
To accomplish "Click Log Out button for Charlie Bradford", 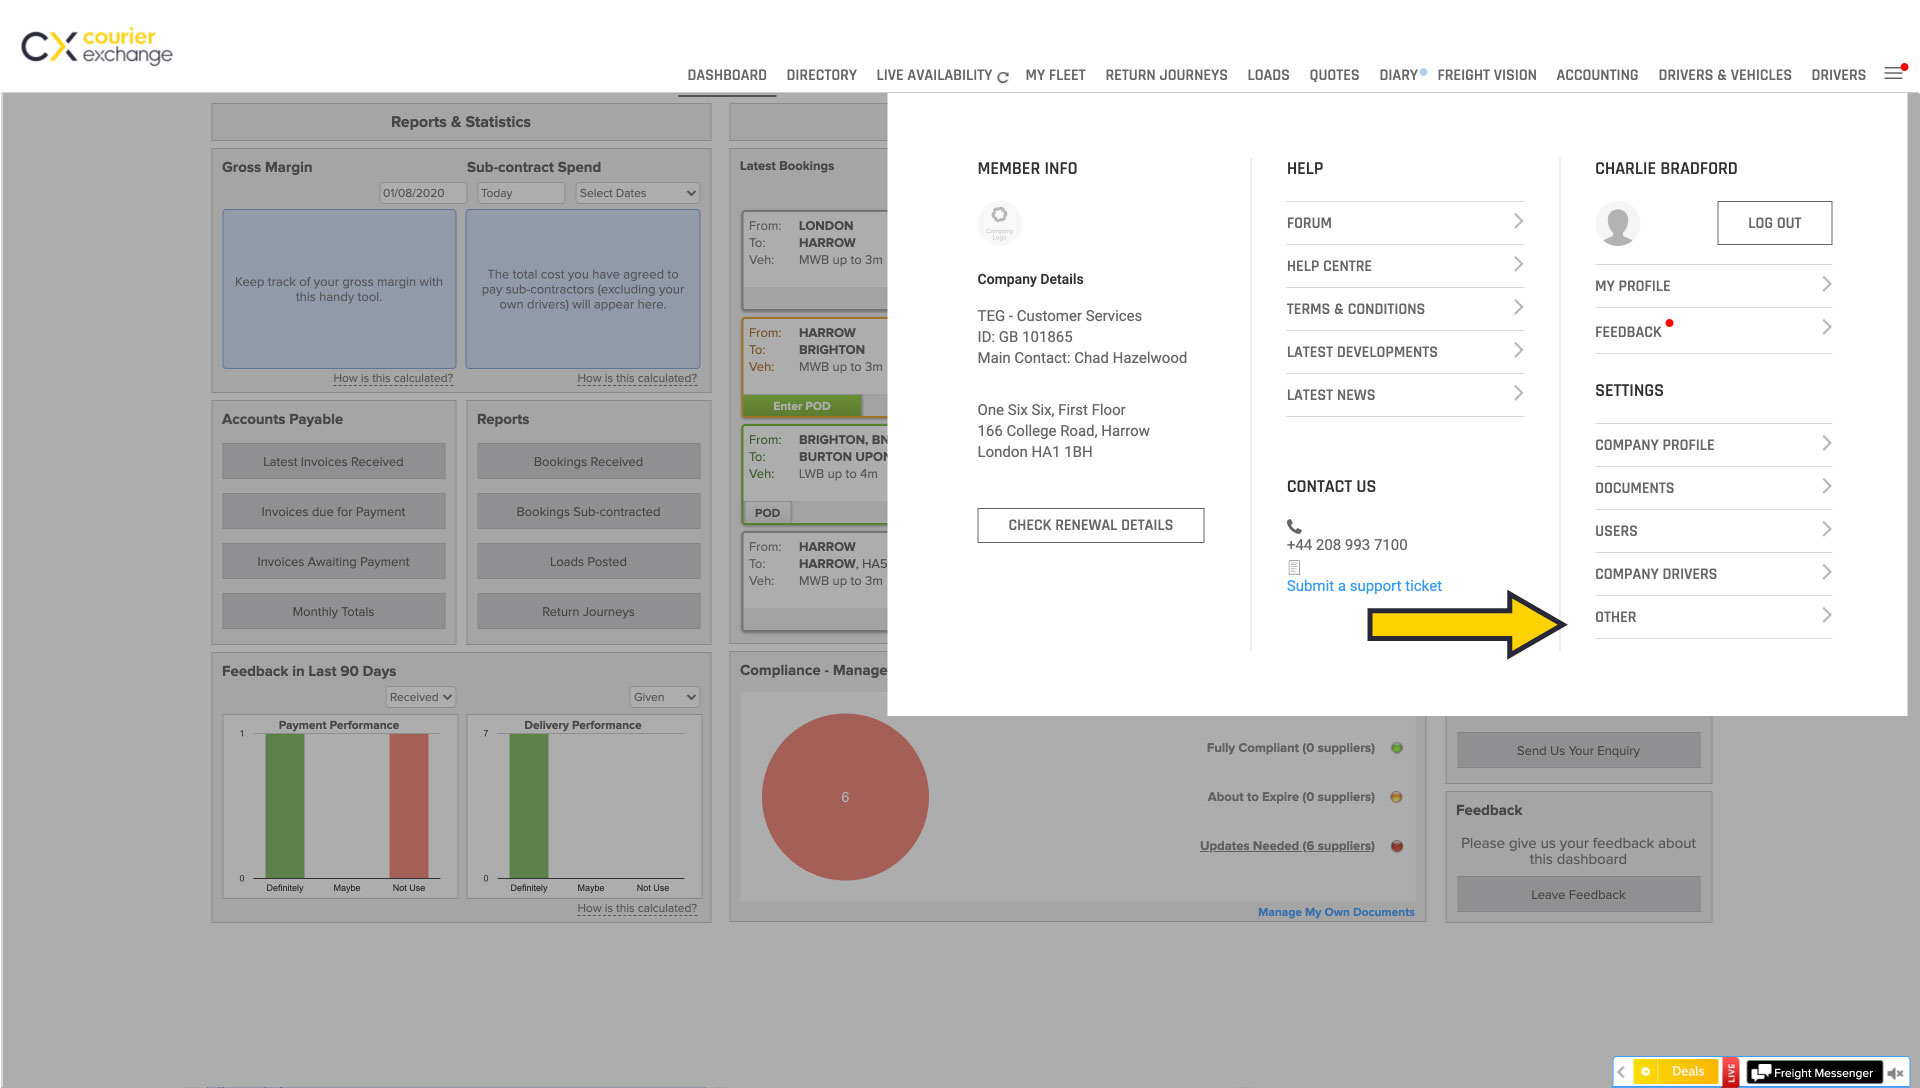I will [x=1774, y=222].
